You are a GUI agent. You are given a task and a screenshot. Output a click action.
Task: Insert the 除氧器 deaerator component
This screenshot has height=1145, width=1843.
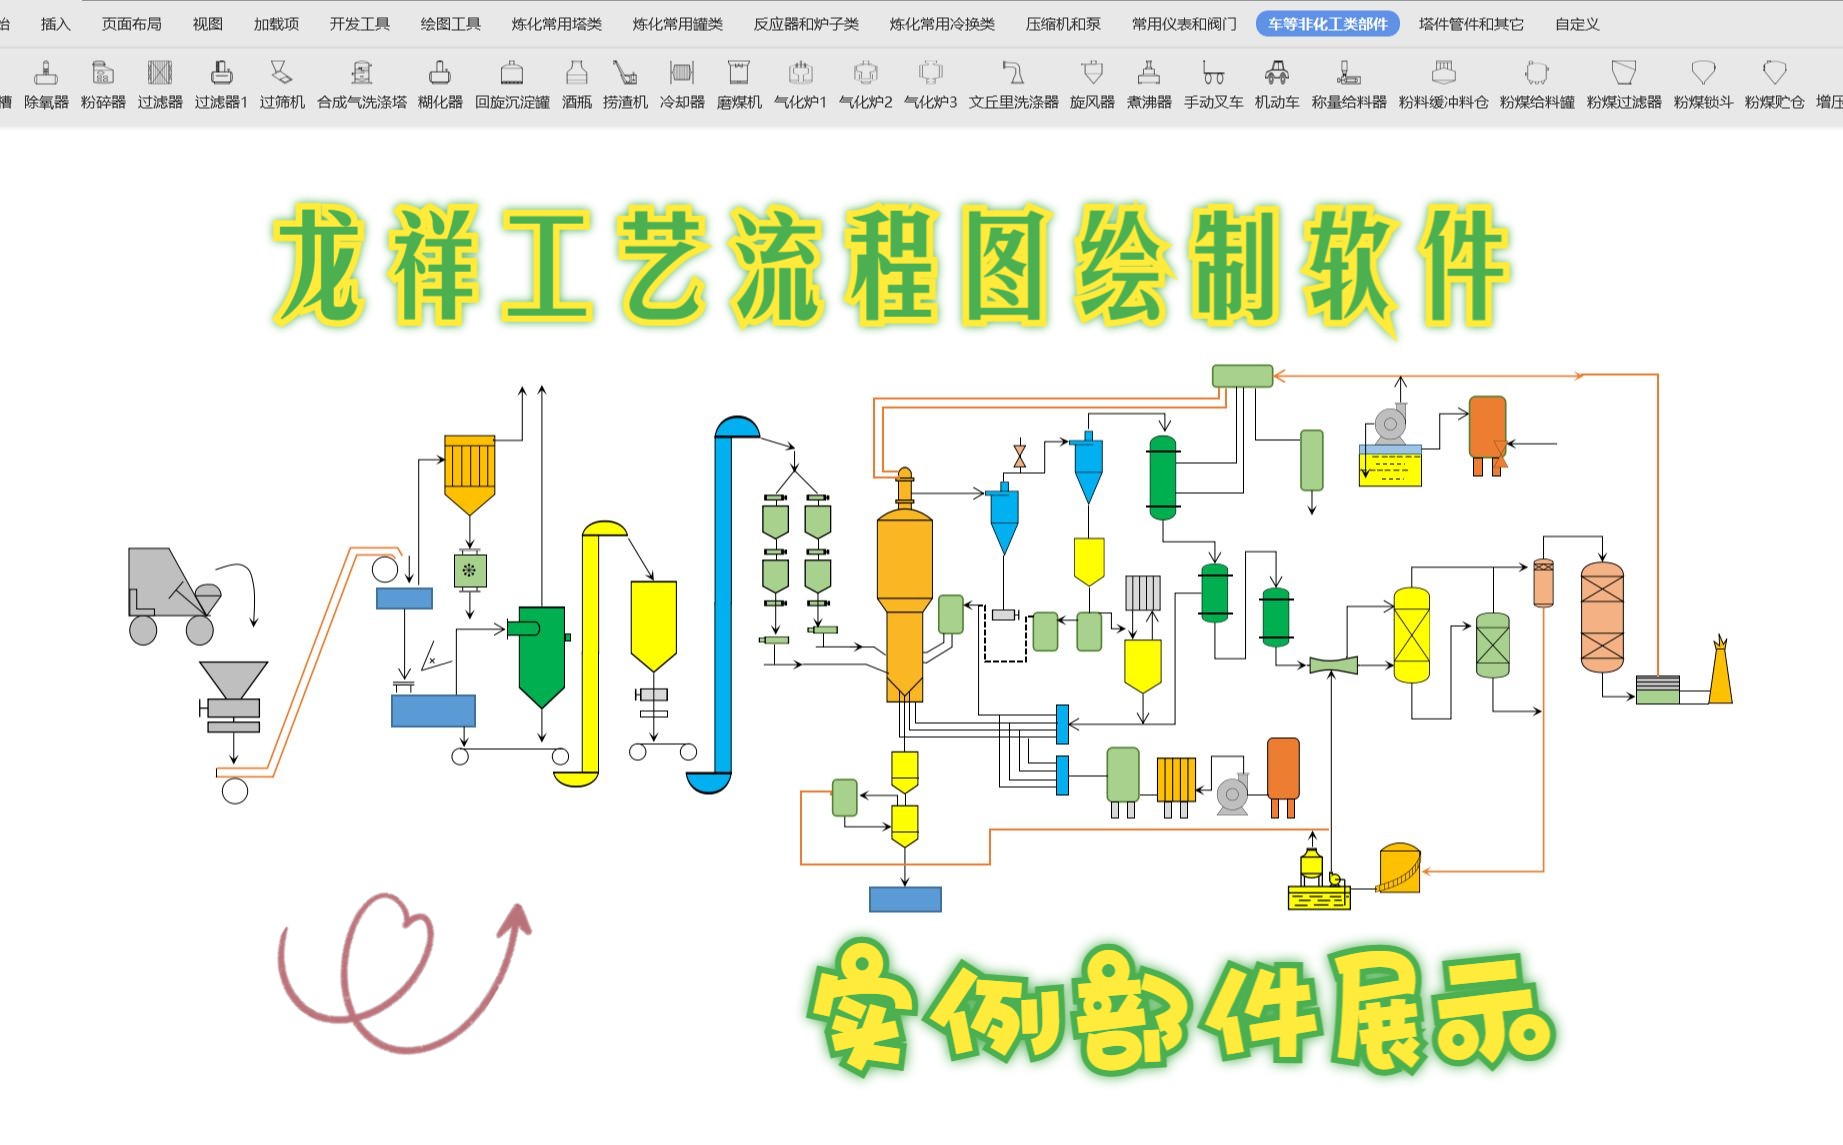pyautogui.click(x=46, y=84)
